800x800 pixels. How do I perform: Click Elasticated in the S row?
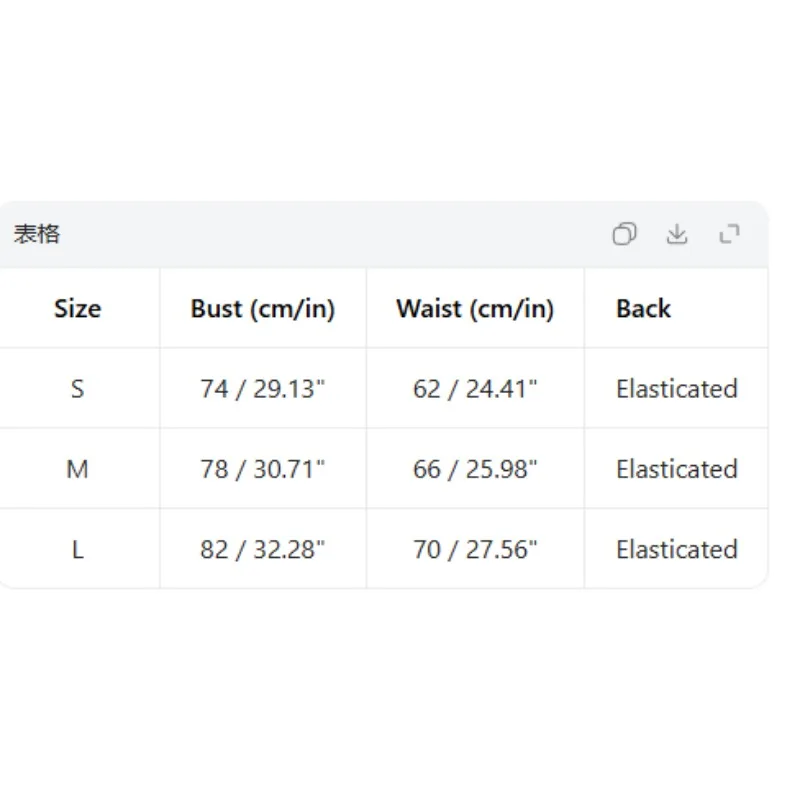click(x=677, y=389)
